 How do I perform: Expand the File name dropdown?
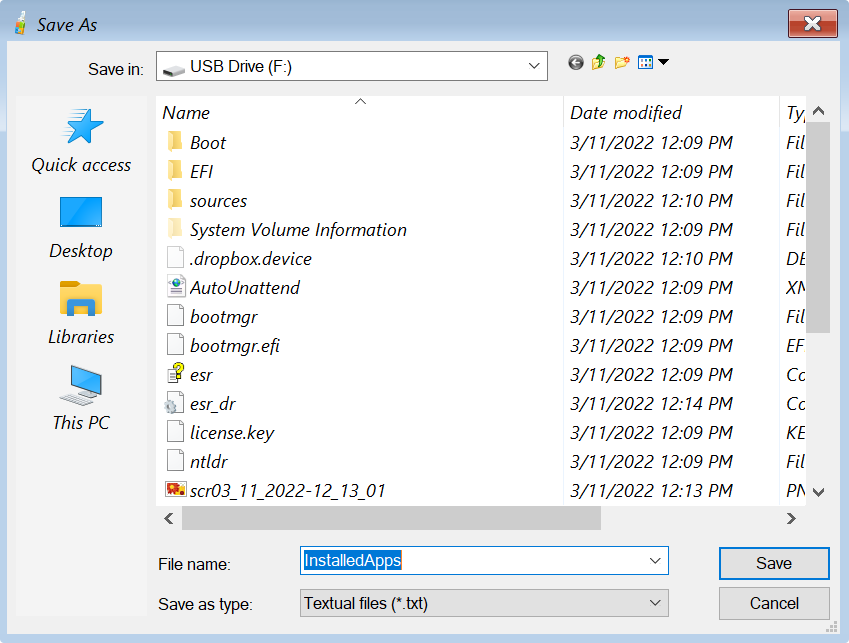click(x=655, y=561)
